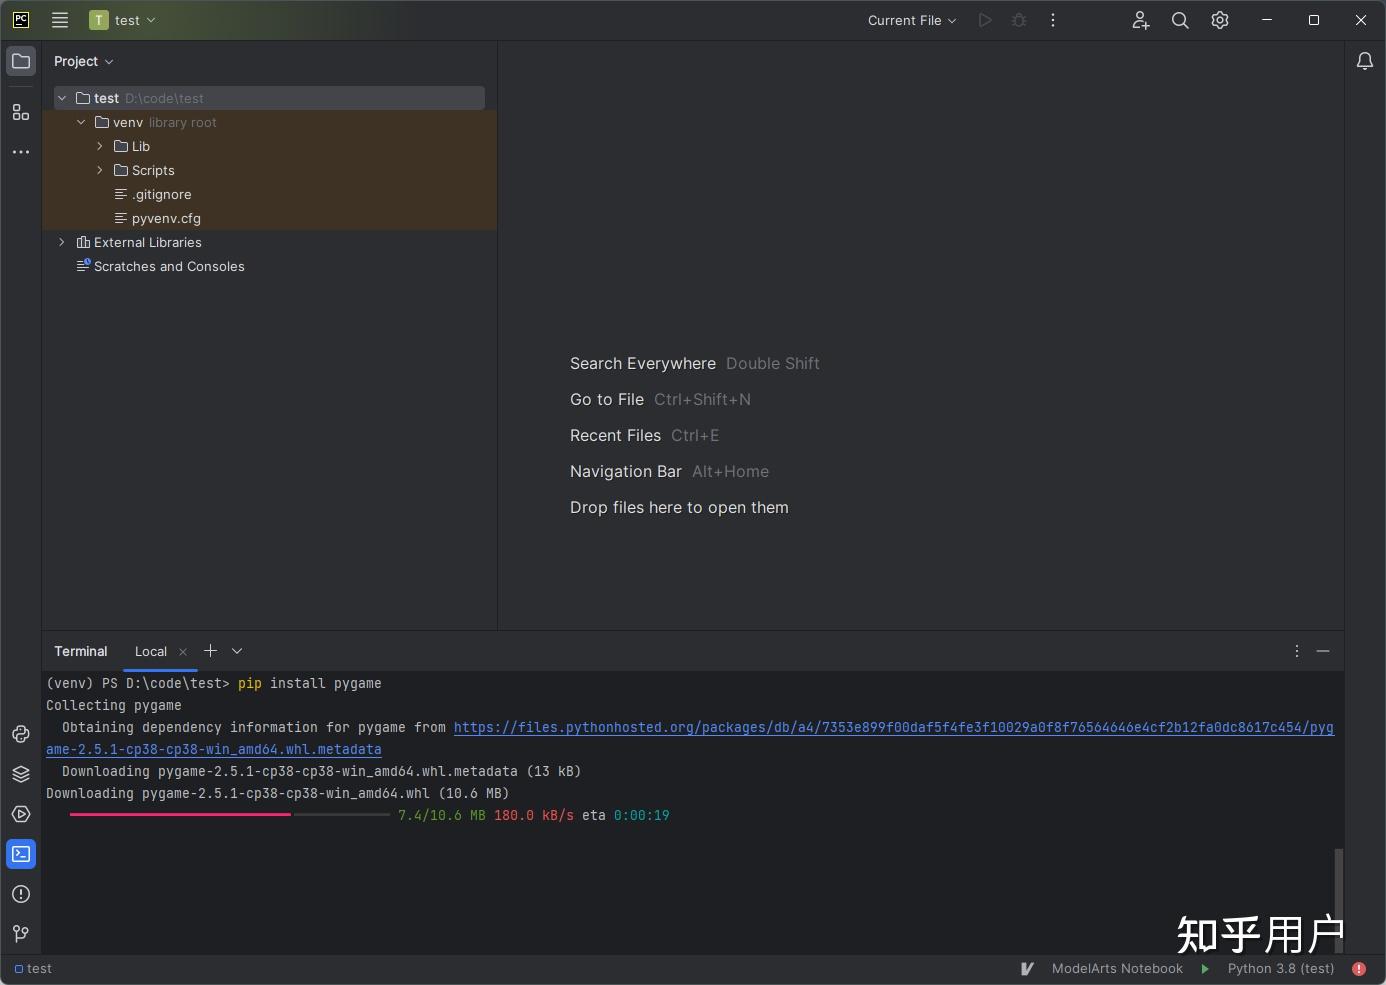Expand the External Libraries node
The height and width of the screenshot is (985, 1386).
[62, 242]
